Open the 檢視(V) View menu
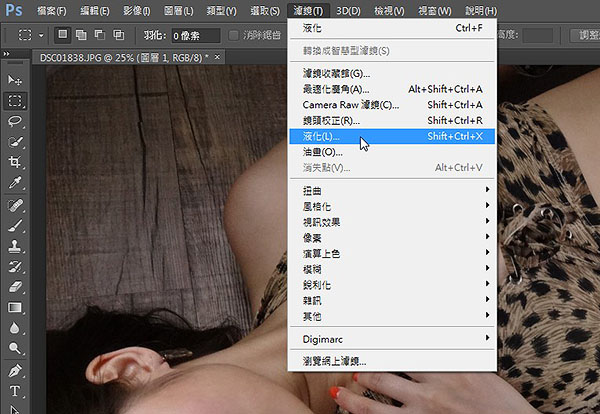600x414 pixels. pyautogui.click(x=389, y=11)
